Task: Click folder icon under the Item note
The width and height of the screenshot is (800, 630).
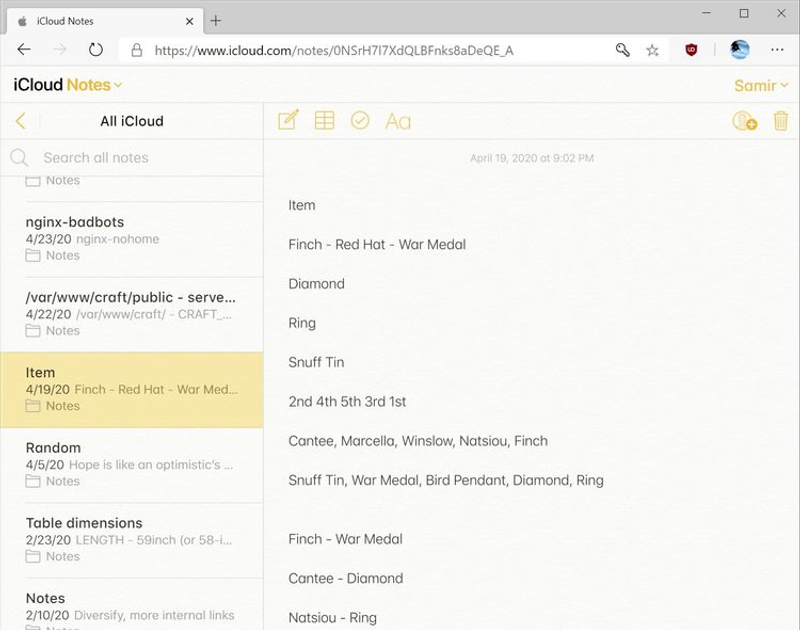Action: [x=33, y=406]
